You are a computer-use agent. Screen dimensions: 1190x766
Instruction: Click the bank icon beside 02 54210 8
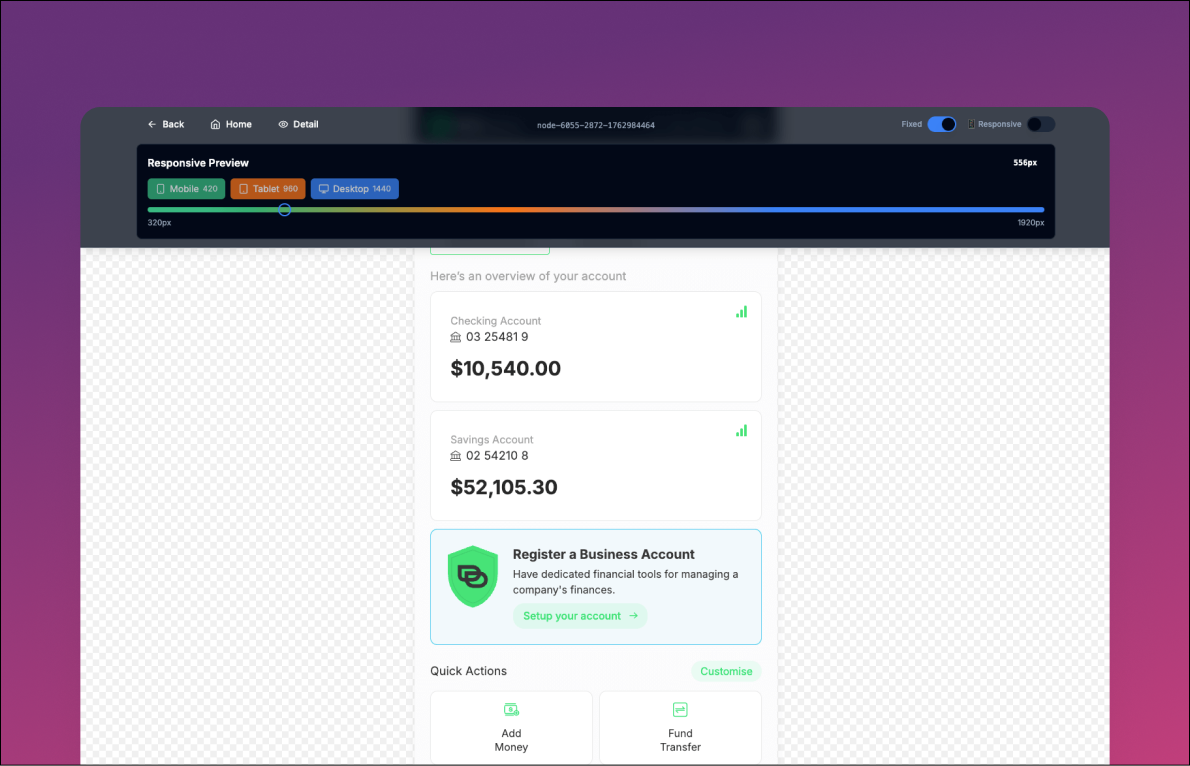(x=455, y=456)
